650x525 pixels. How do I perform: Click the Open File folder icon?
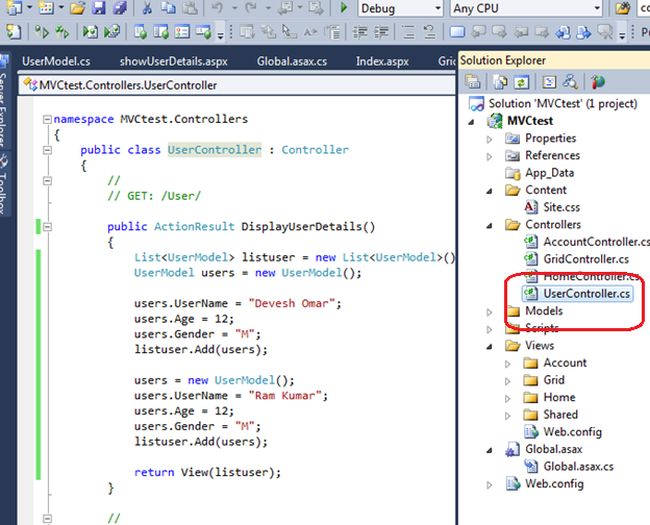click(x=77, y=8)
